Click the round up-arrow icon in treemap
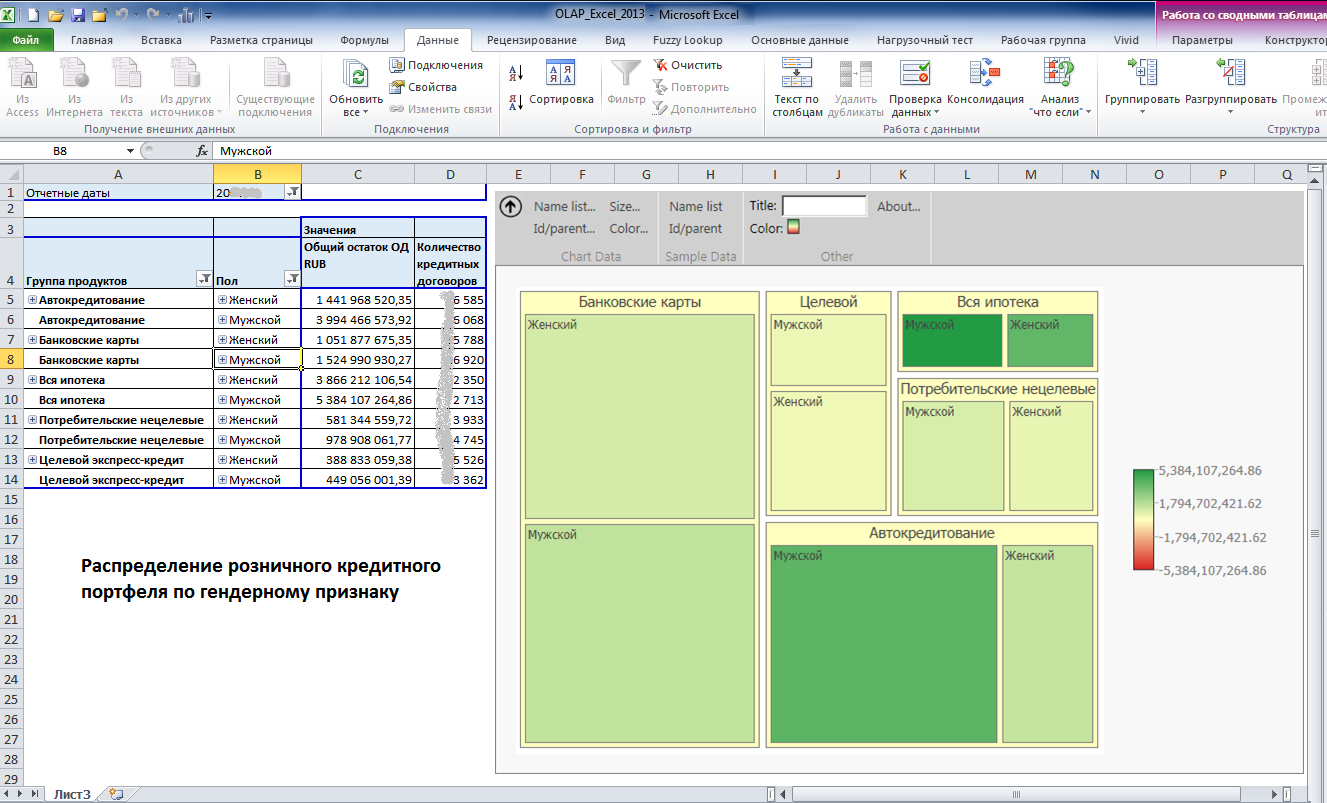The height and width of the screenshot is (803, 1327). coord(511,207)
